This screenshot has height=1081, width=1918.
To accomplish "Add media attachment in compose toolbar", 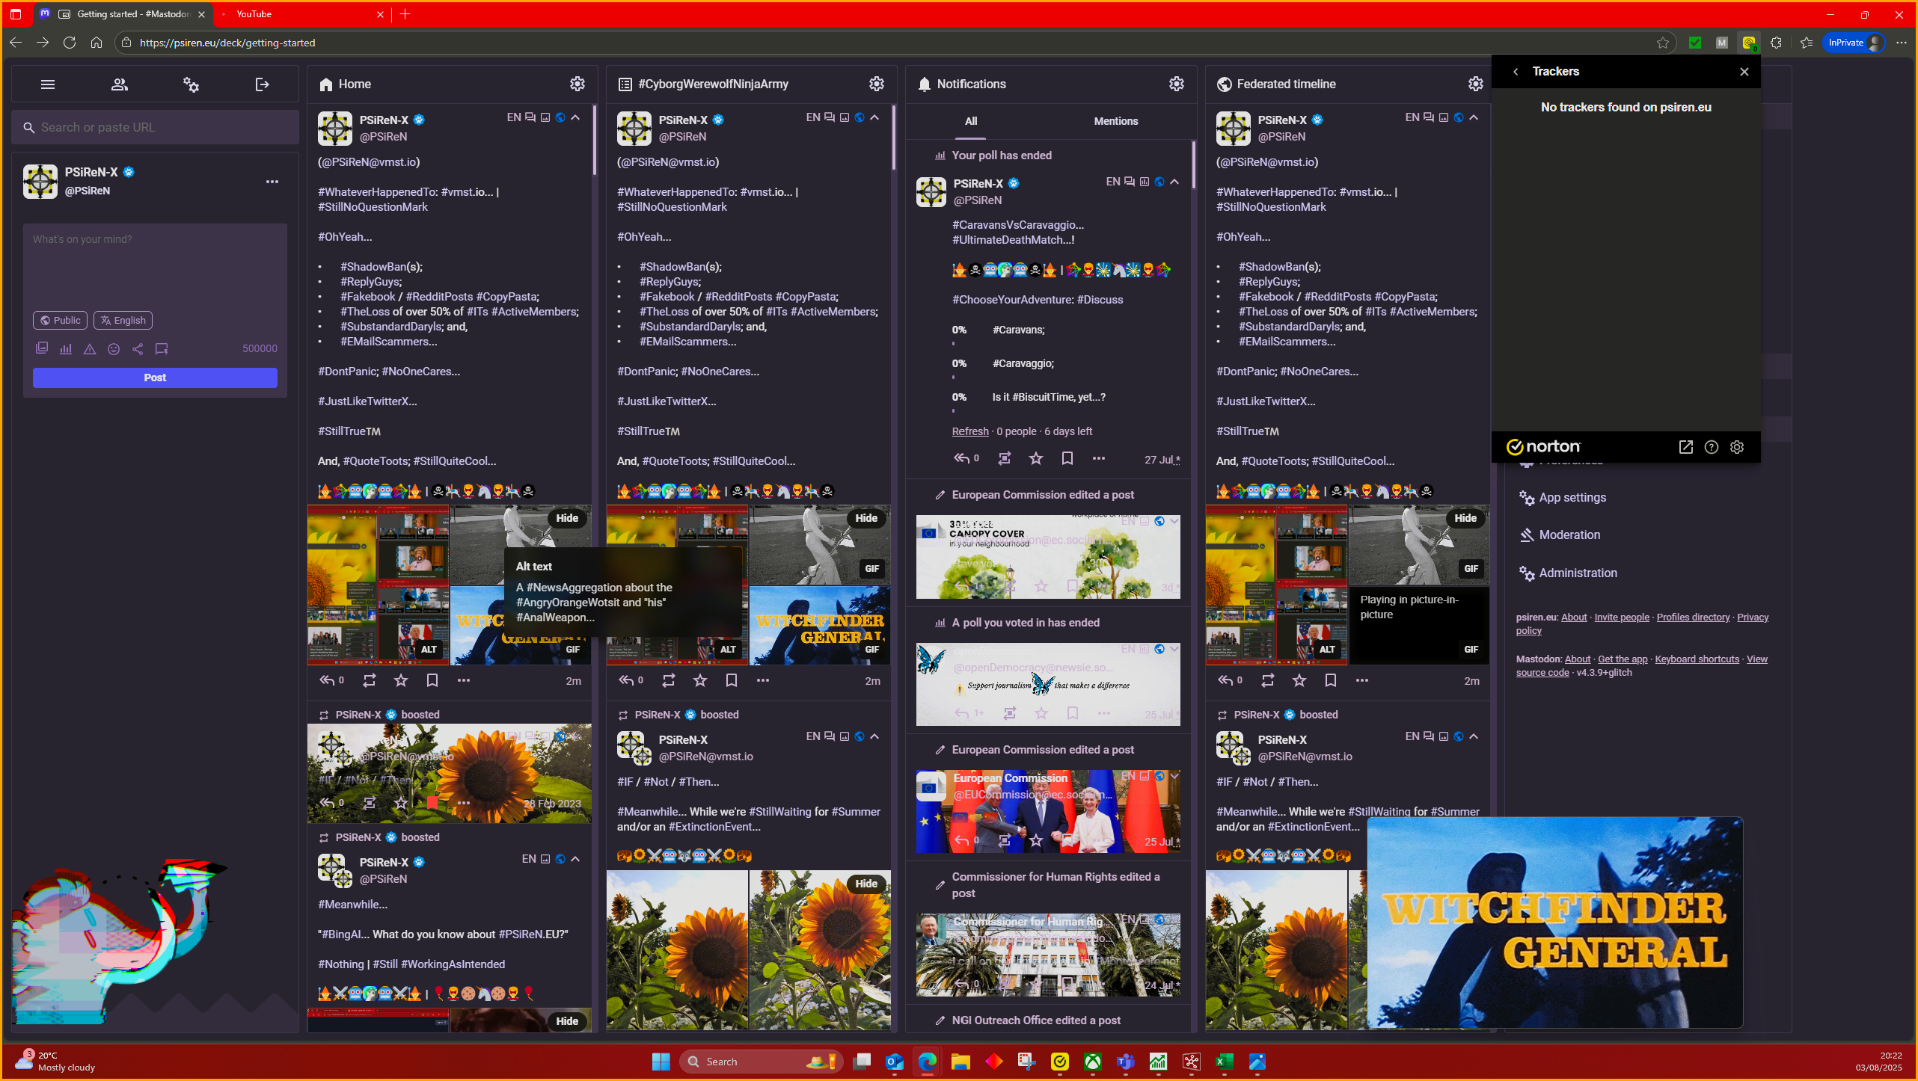I will (42, 349).
